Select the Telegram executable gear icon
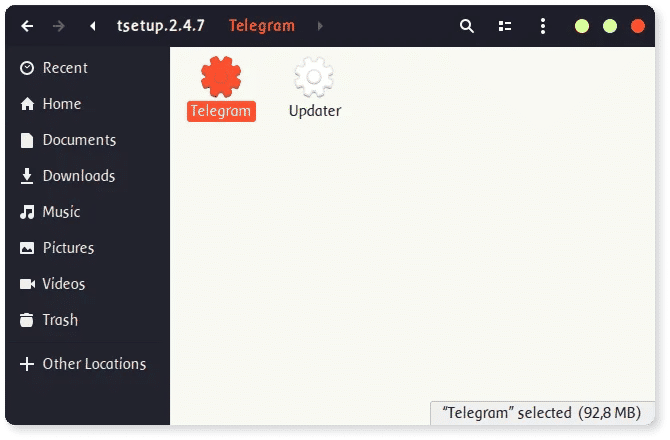 221,77
